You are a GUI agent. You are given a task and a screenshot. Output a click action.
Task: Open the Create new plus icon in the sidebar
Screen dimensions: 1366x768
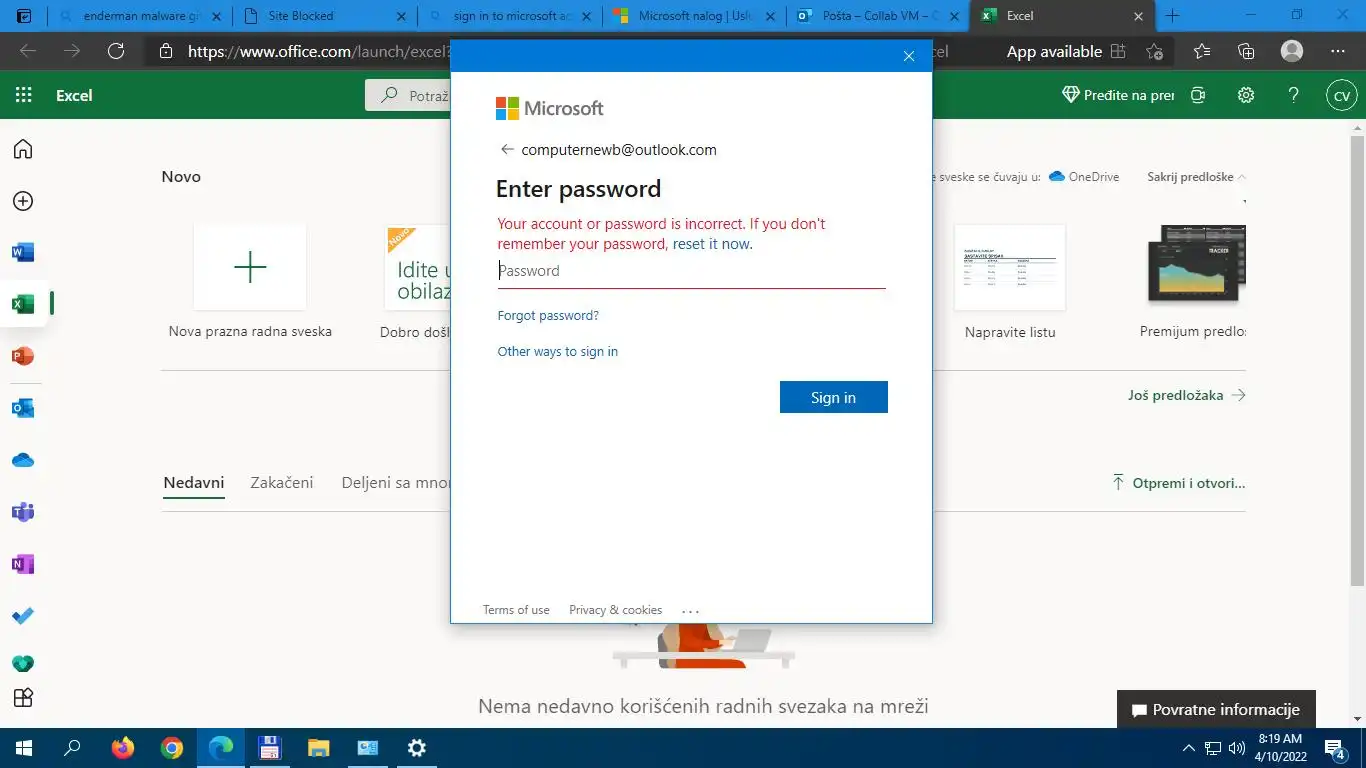pyautogui.click(x=23, y=201)
